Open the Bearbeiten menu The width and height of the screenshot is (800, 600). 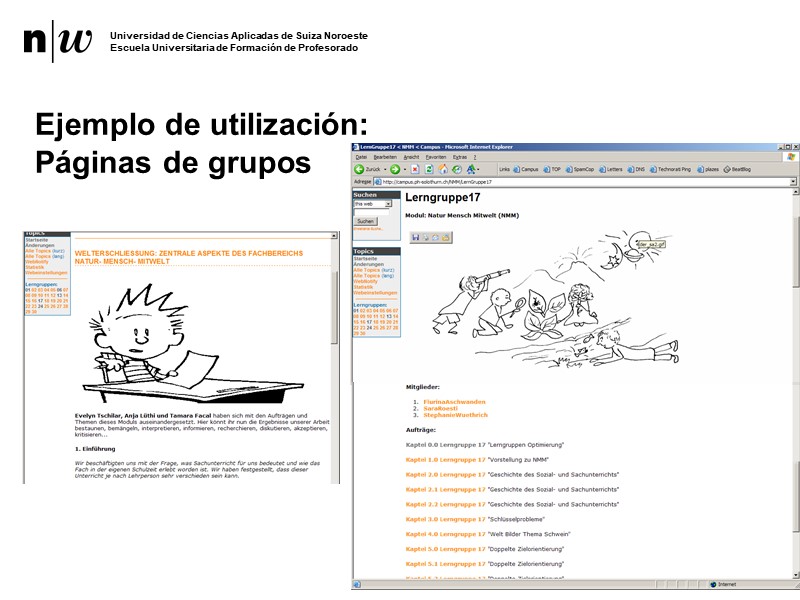tap(384, 158)
